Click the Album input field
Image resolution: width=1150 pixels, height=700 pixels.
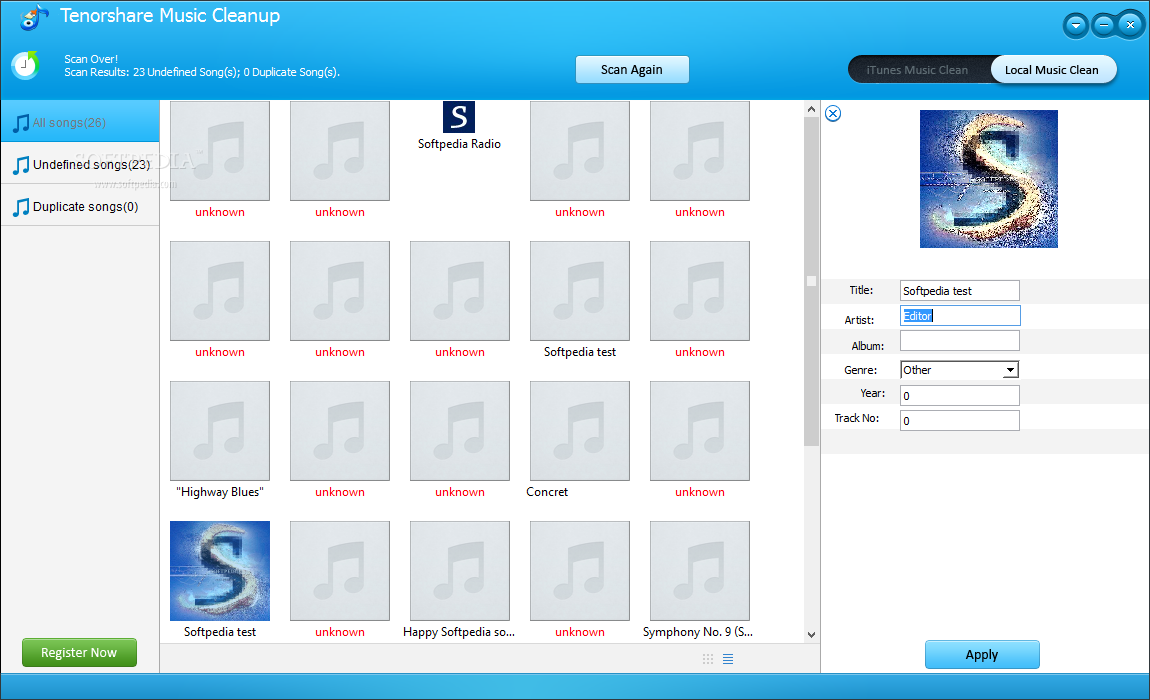tap(959, 340)
